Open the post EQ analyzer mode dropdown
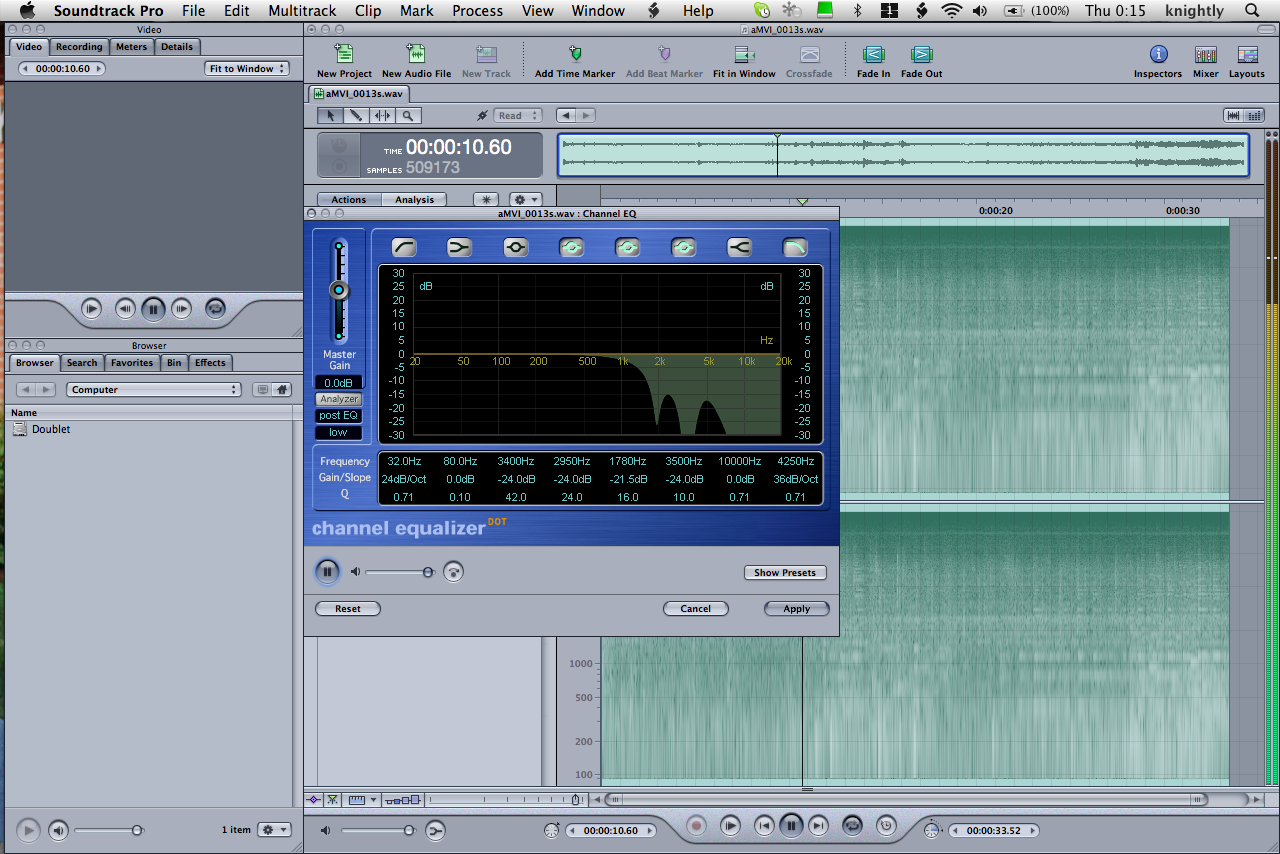The image size is (1280, 854). click(339, 416)
